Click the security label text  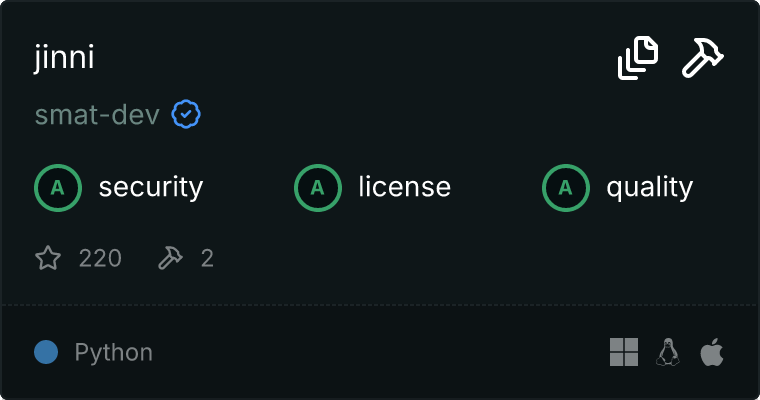151,187
